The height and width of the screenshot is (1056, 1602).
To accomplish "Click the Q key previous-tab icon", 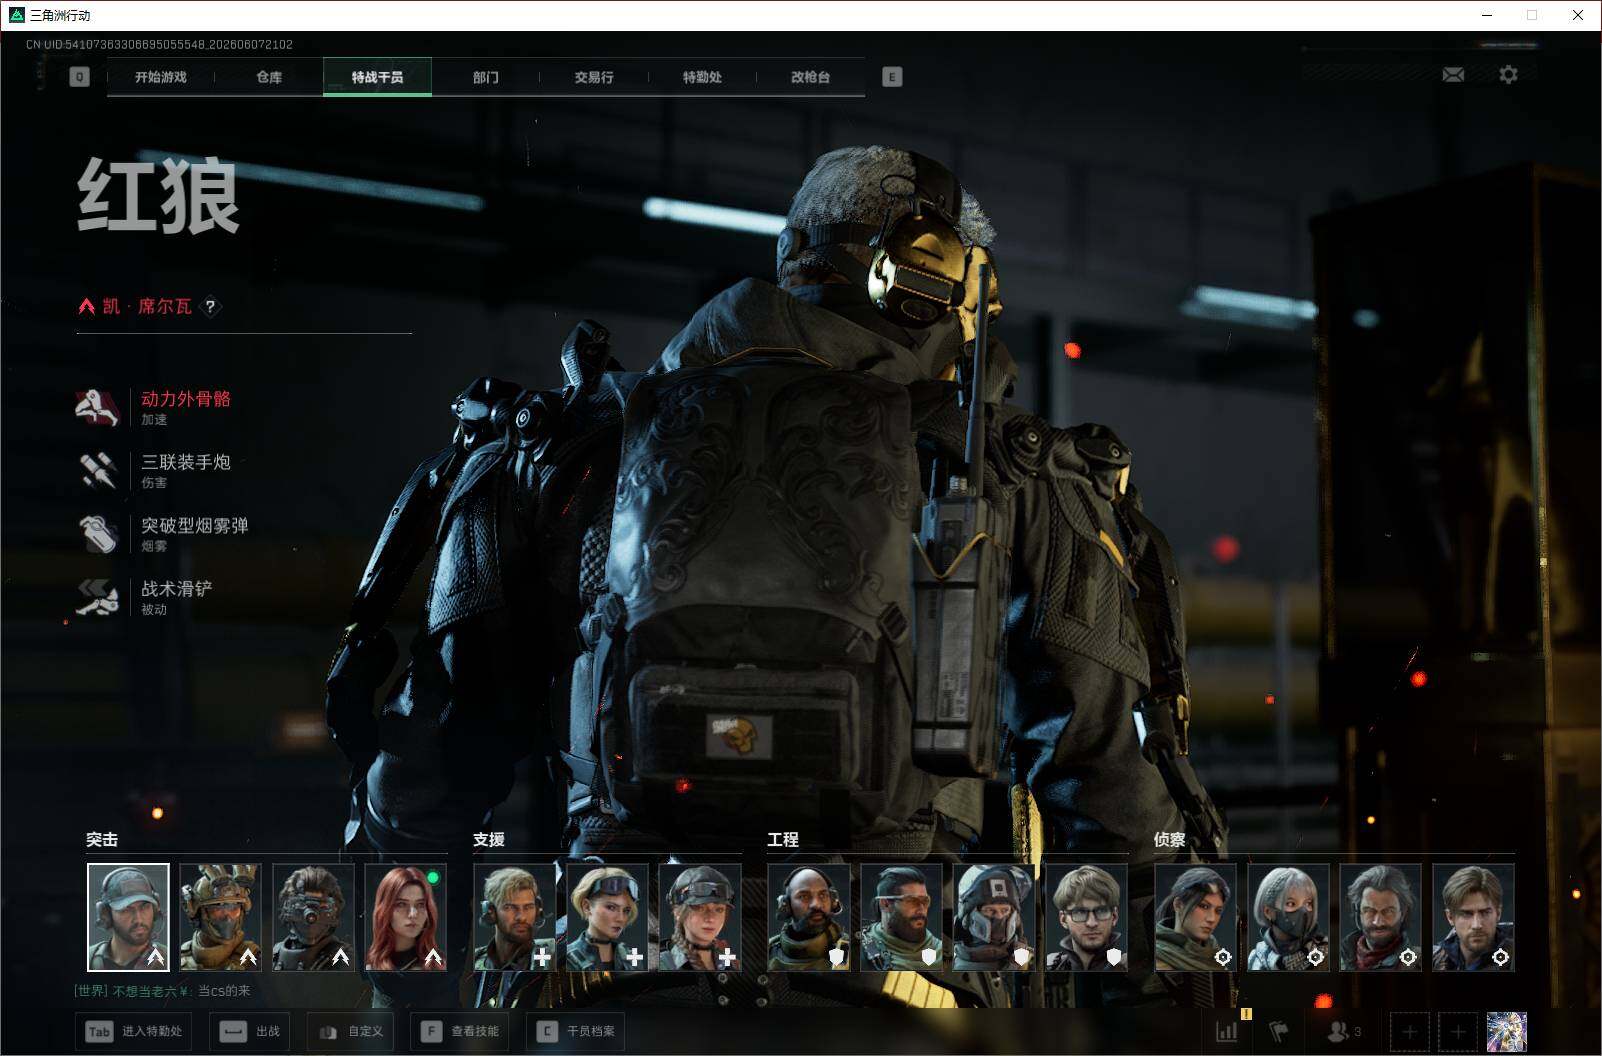I will [80, 77].
